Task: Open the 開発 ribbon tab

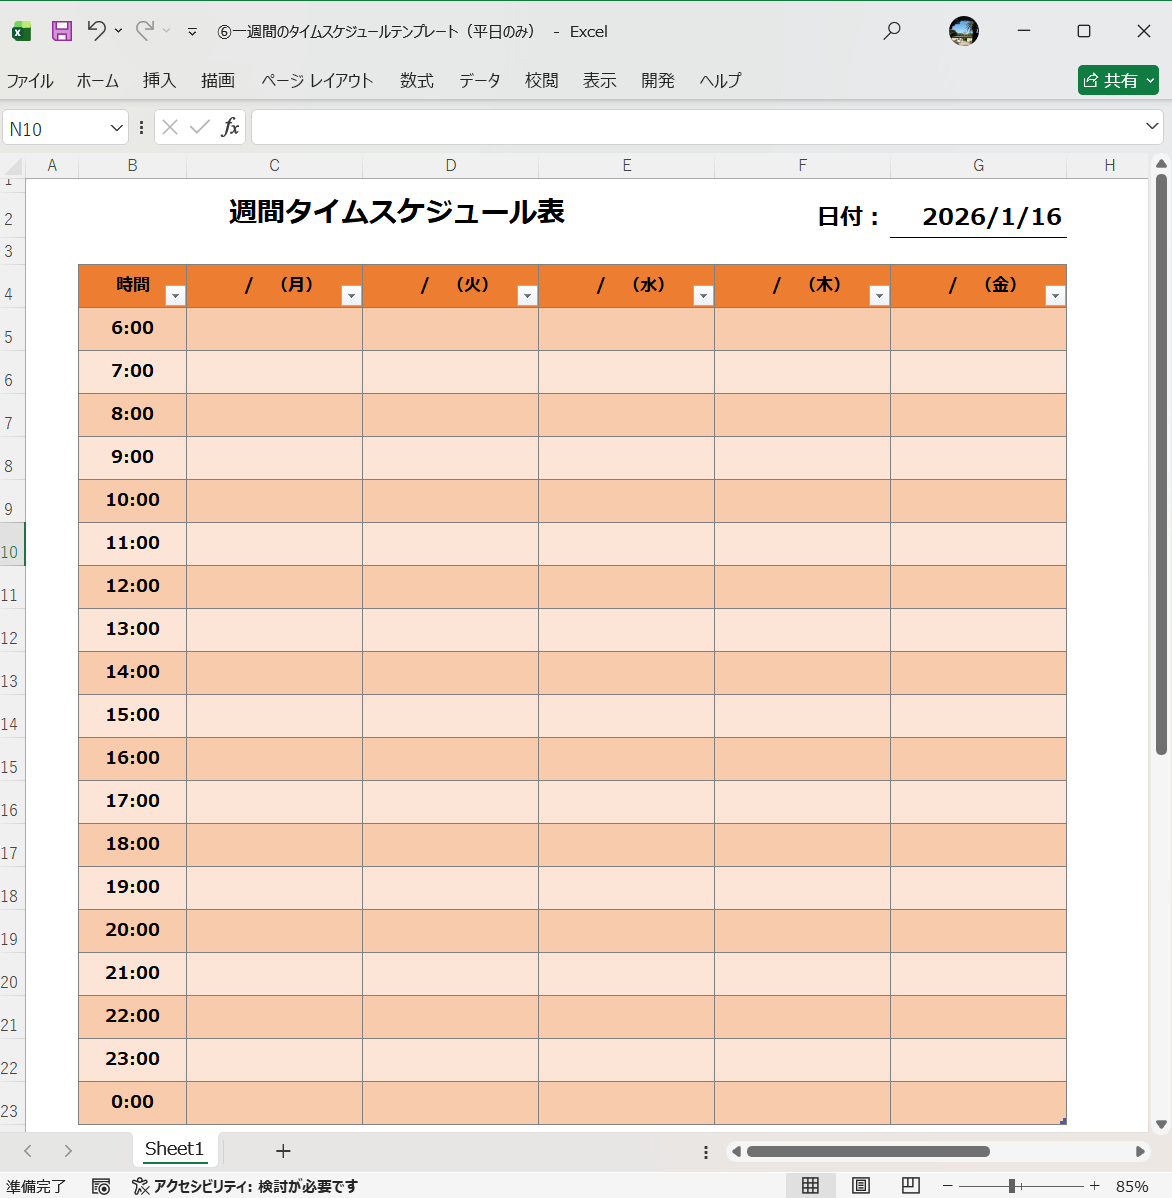Action: [x=658, y=80]
